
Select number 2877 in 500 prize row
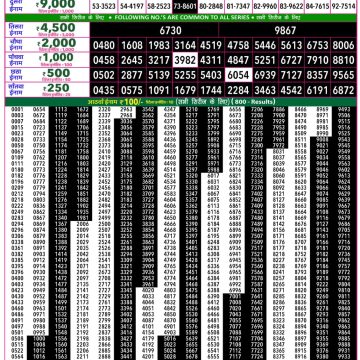pos(132,75)
